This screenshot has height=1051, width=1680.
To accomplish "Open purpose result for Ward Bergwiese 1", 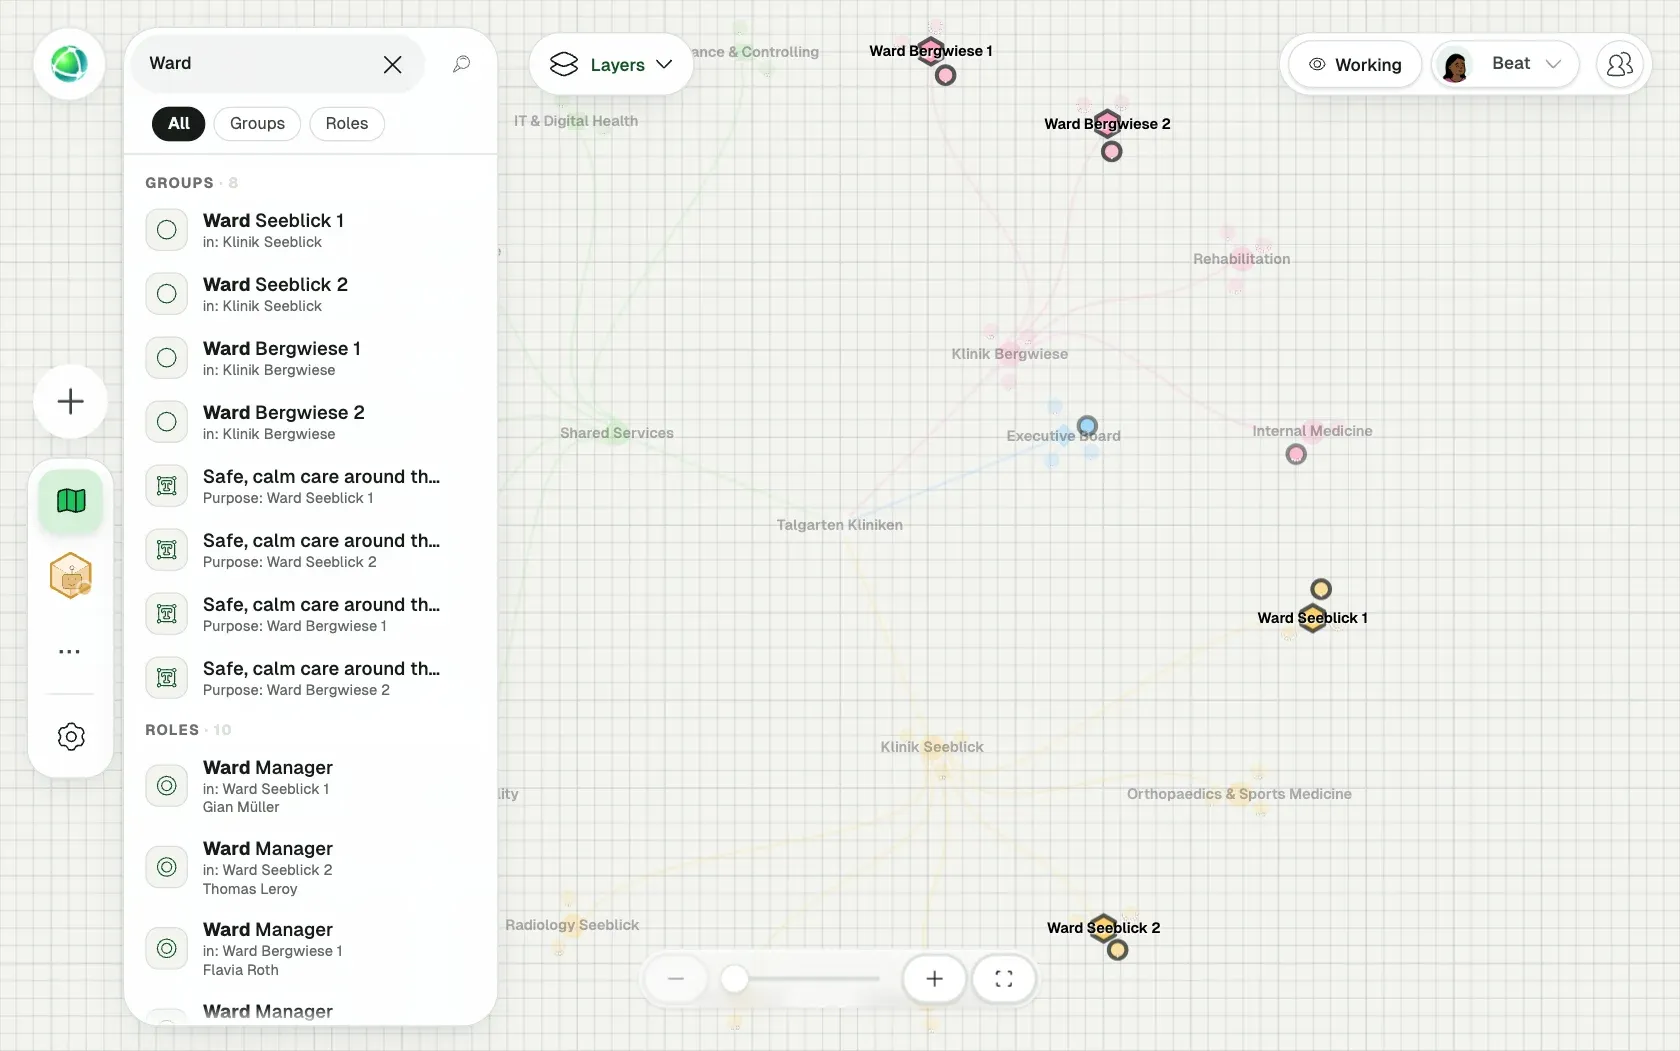I will [x=310, y=614].
